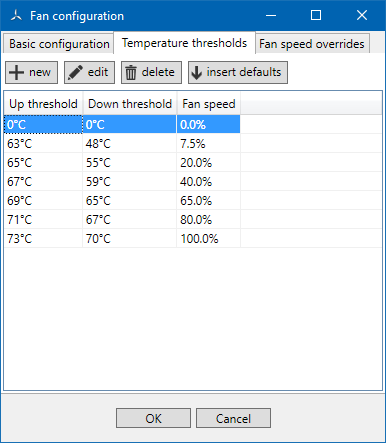Select the Temperature thresholds tab

[x=184, y=43]
